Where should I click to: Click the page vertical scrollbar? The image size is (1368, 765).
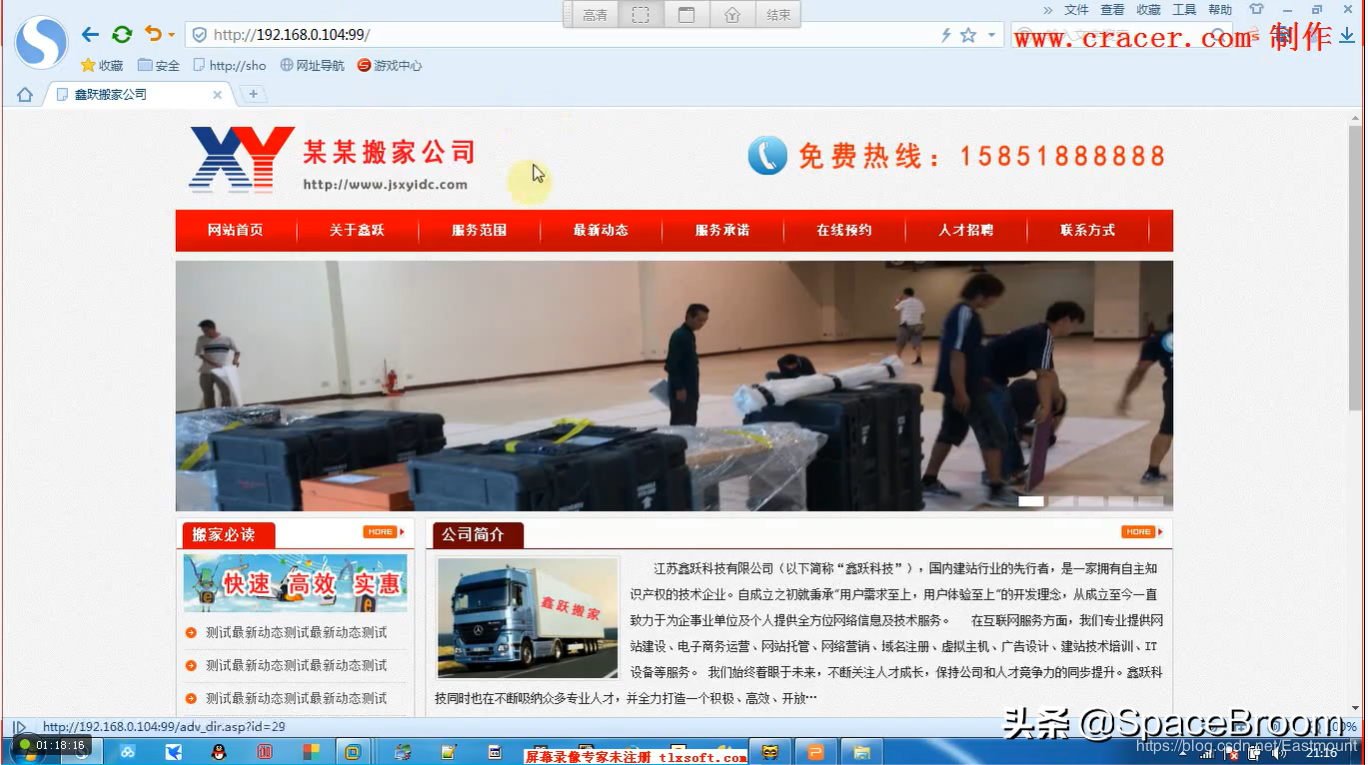[x=1356, y=267]
